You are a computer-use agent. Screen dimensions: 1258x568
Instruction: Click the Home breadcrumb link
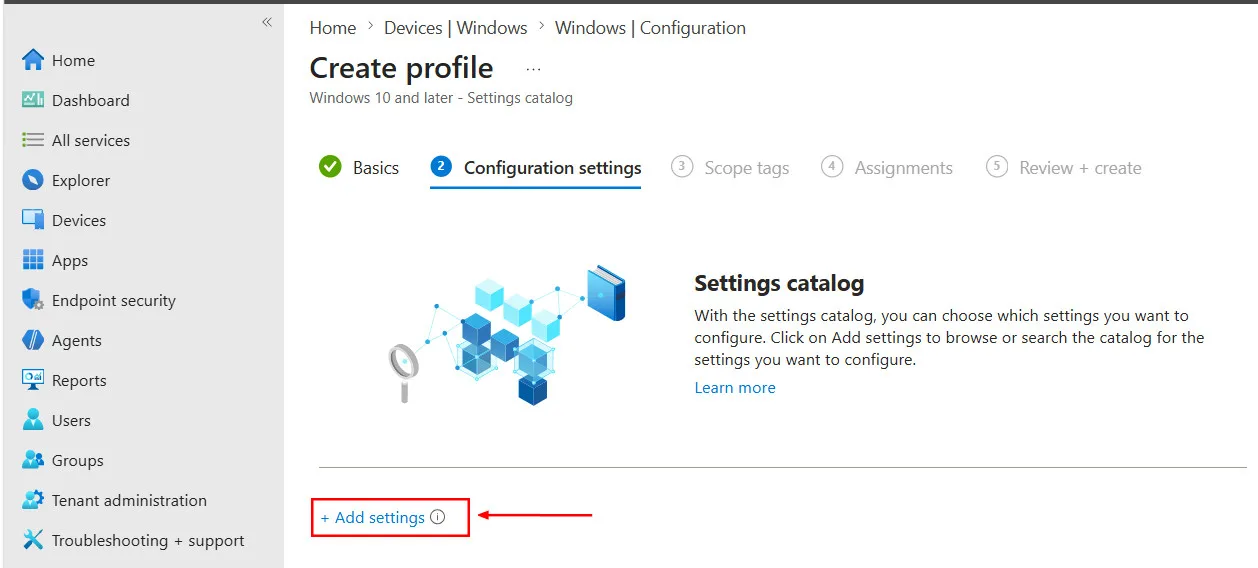click(332, 28)
